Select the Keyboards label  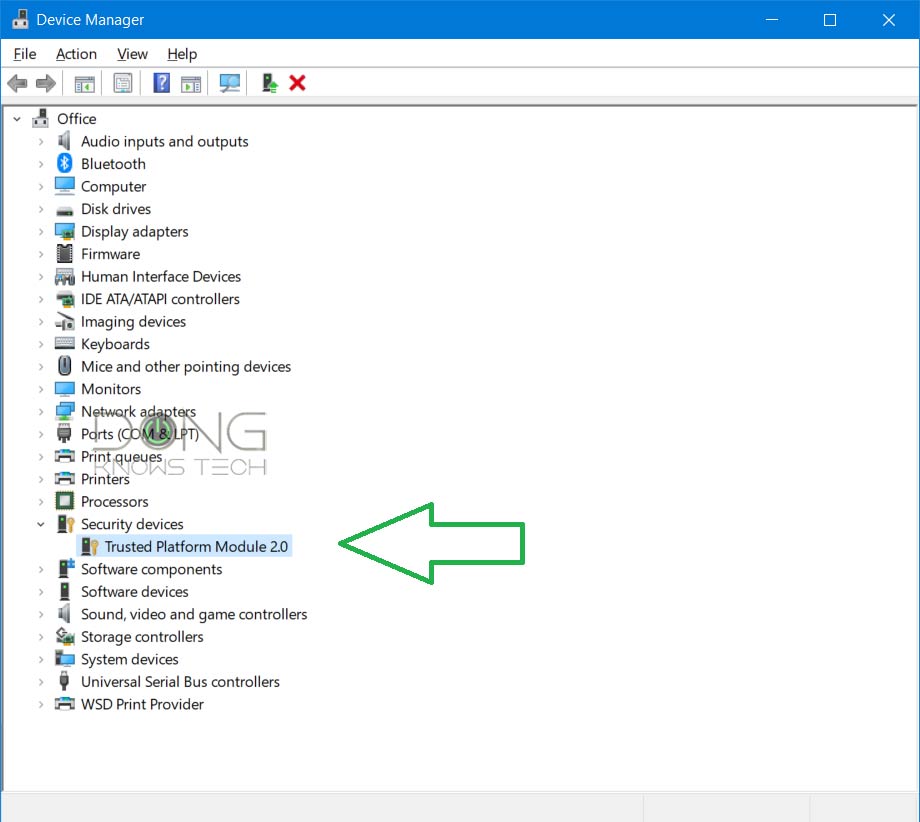pyautogui.click(x=115, y=344)
